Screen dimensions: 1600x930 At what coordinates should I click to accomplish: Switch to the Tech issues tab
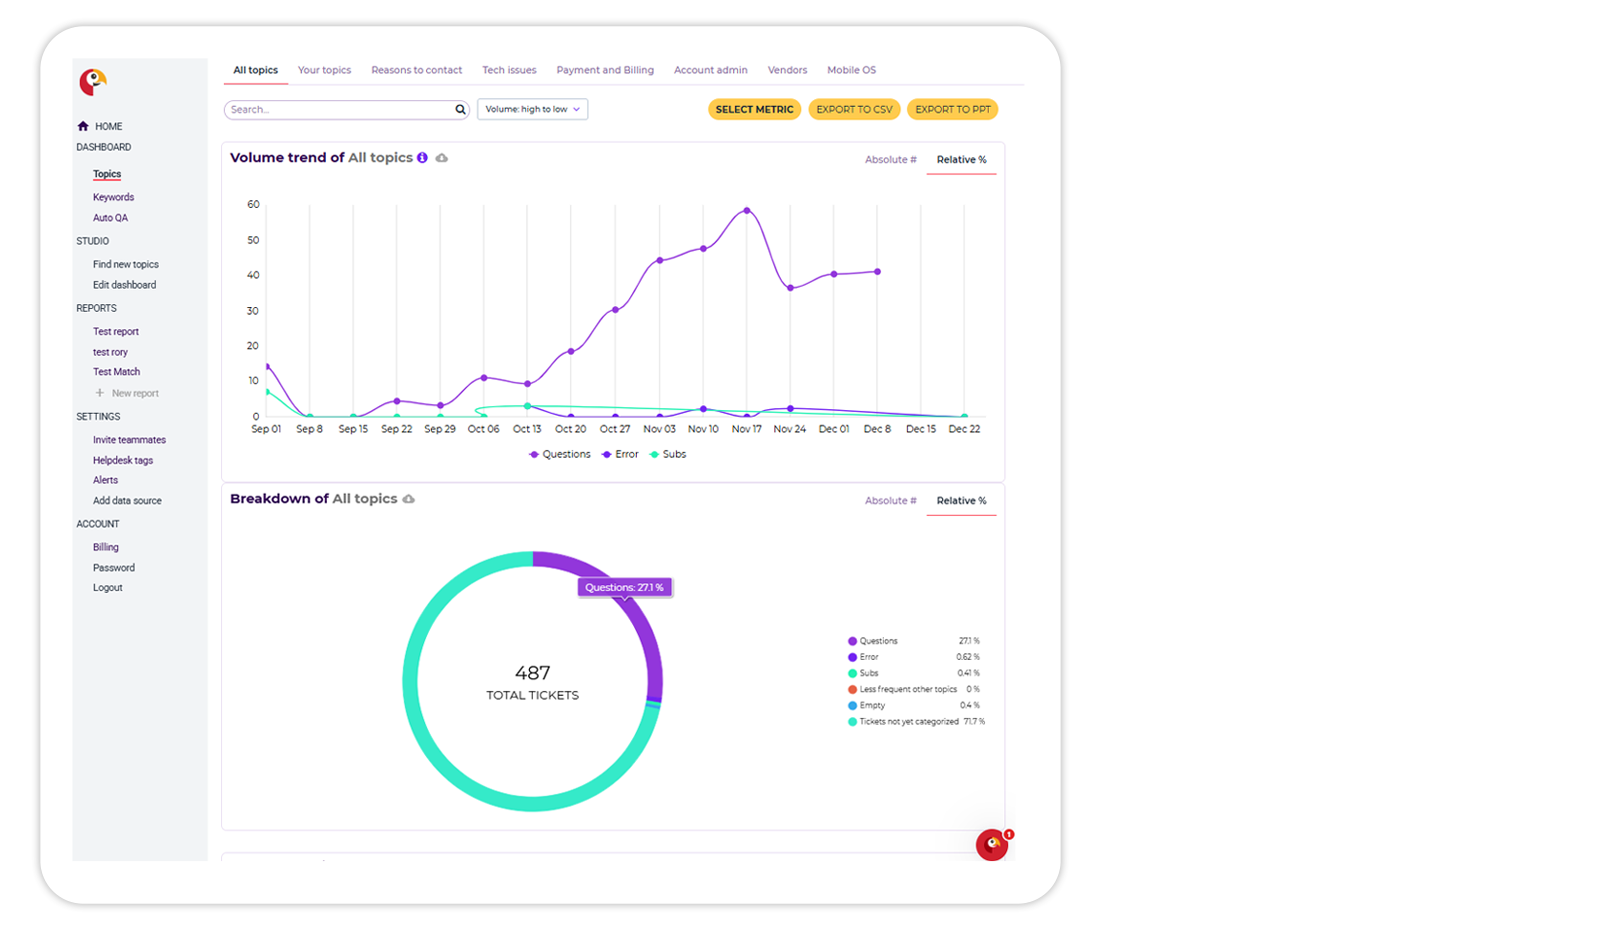[509, 70]
